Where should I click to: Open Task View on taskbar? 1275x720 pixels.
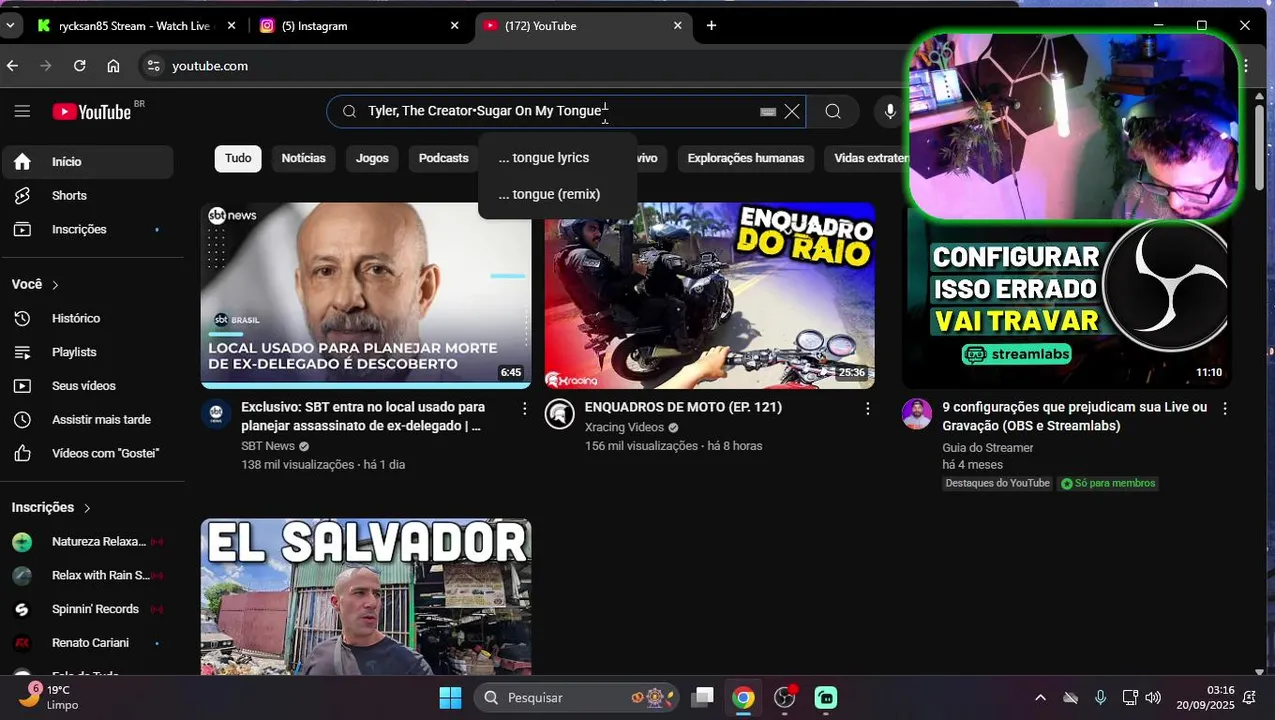click(703, 697)
